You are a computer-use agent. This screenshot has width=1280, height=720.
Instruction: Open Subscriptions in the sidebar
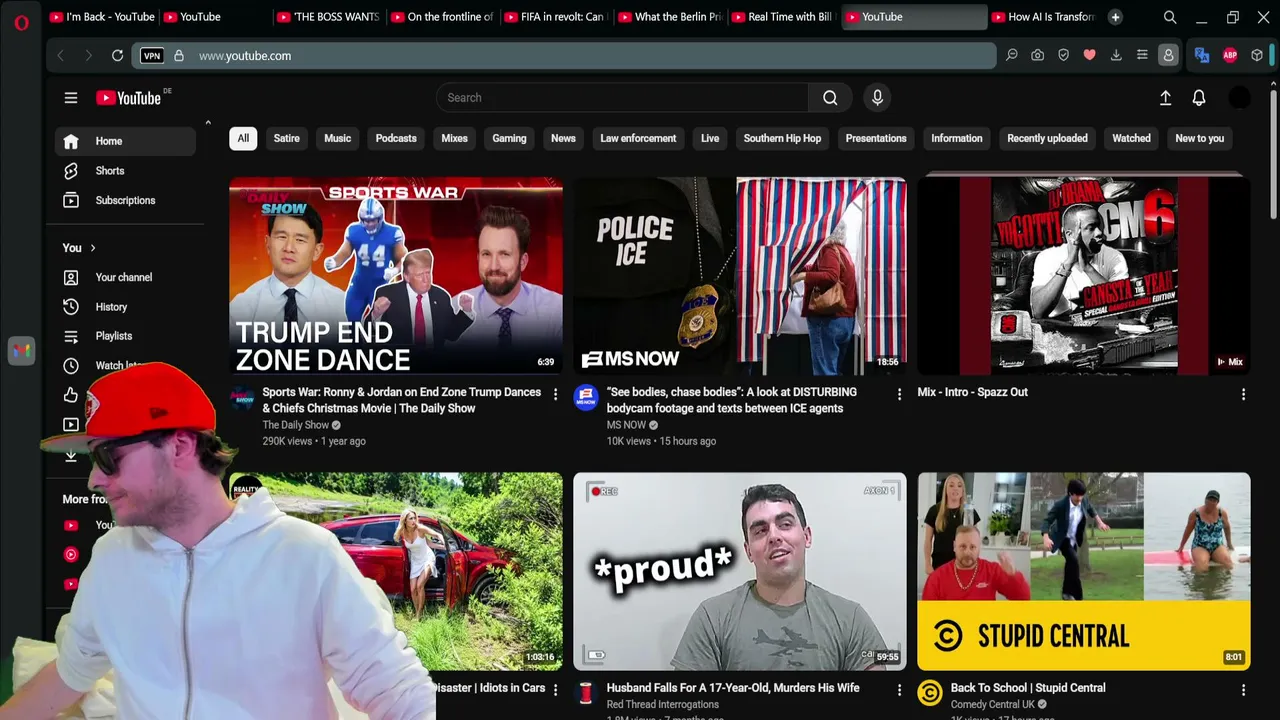point(126,201)
